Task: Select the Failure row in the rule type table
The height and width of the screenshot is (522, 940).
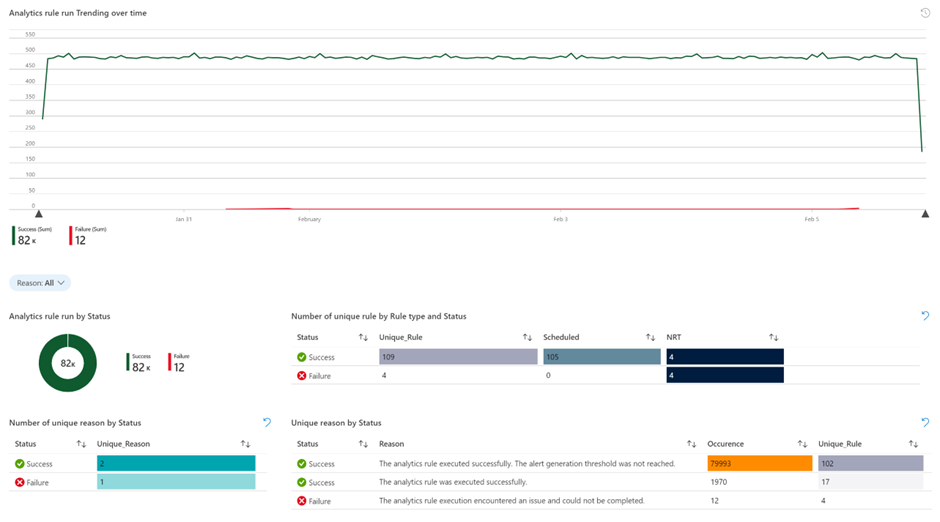Action: coord(321,376)
